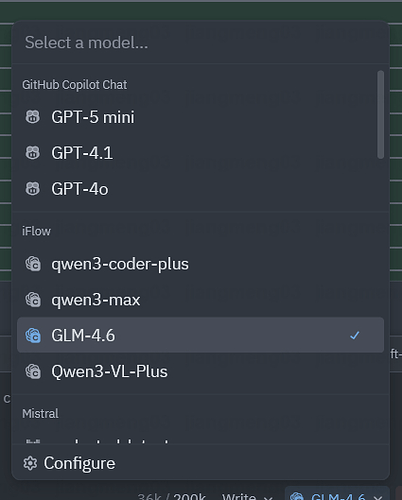
Task: Click the gear icon beside Configure
Action: pos(30,463)
